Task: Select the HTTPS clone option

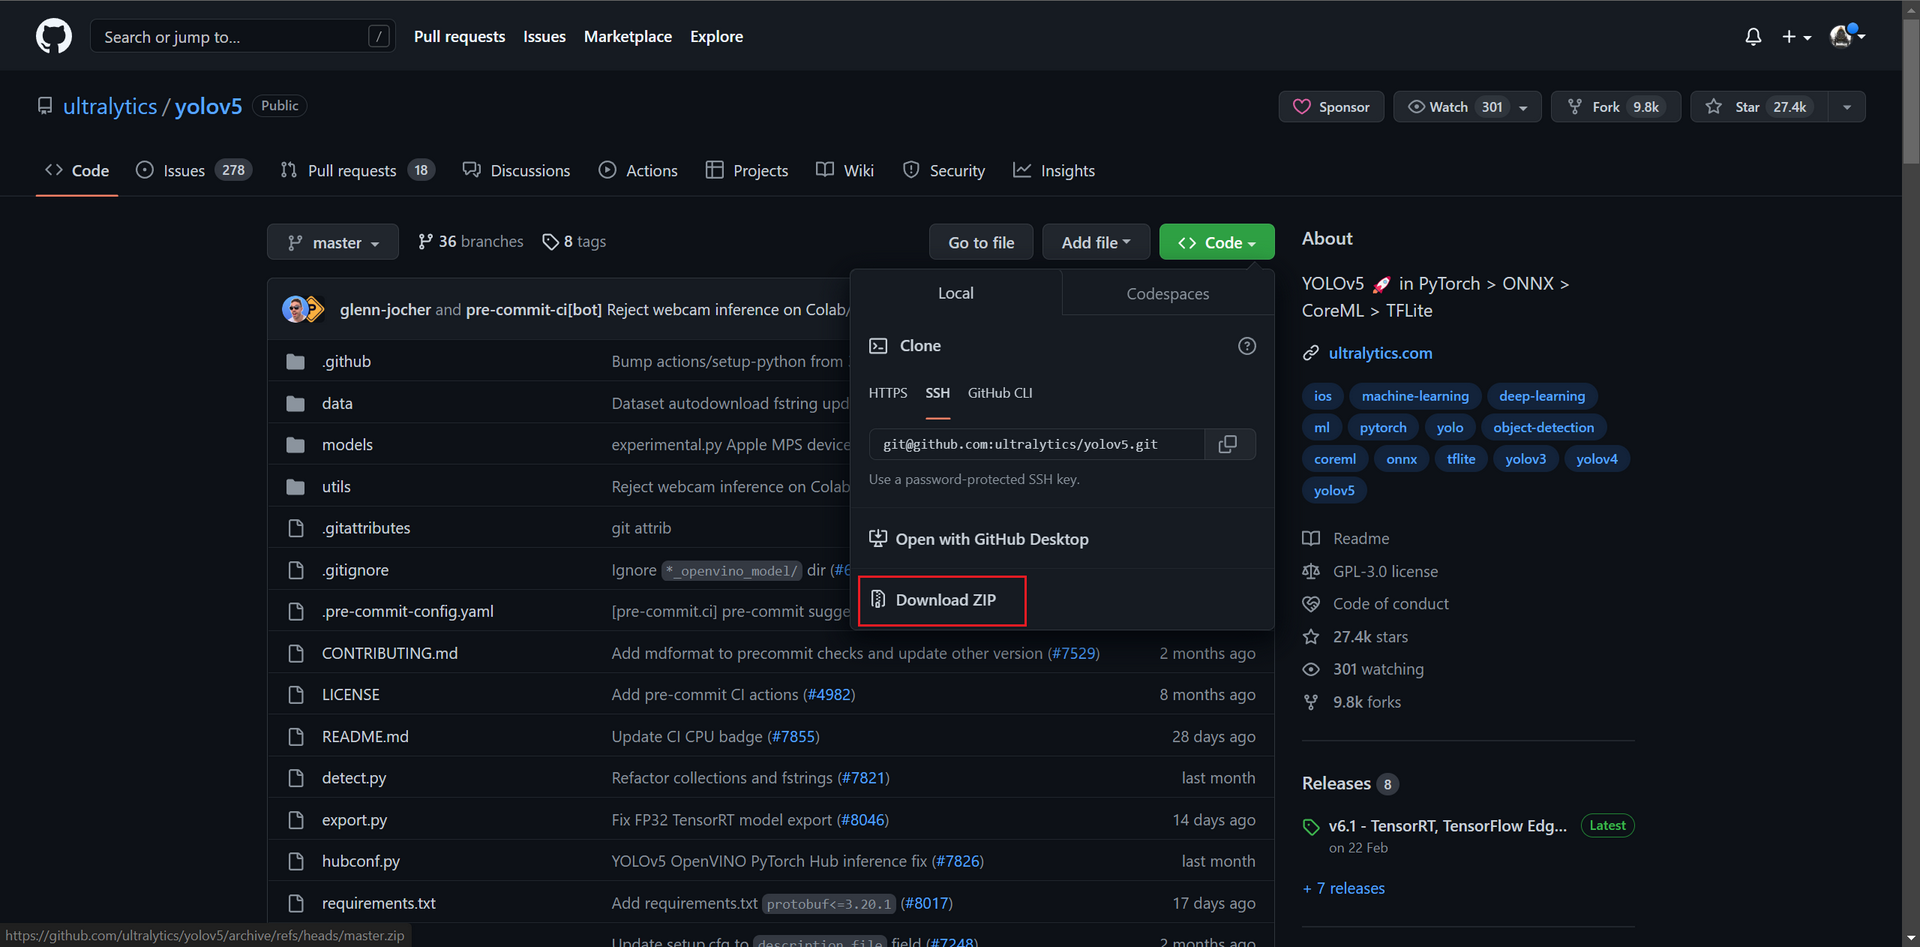Action: point(888,393)
